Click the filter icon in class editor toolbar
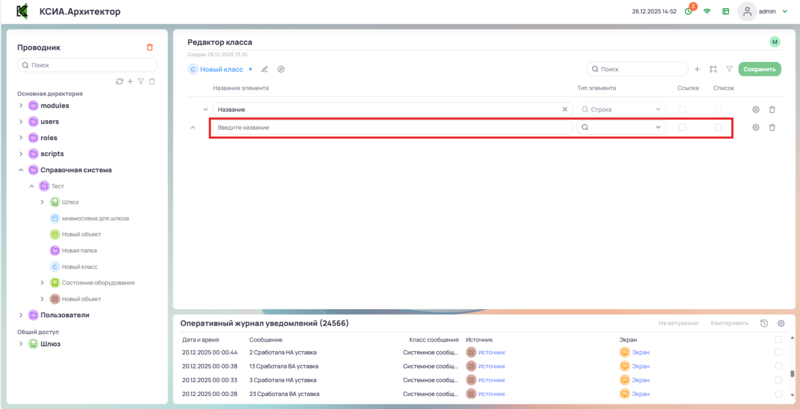 click(x=729, y=69)
